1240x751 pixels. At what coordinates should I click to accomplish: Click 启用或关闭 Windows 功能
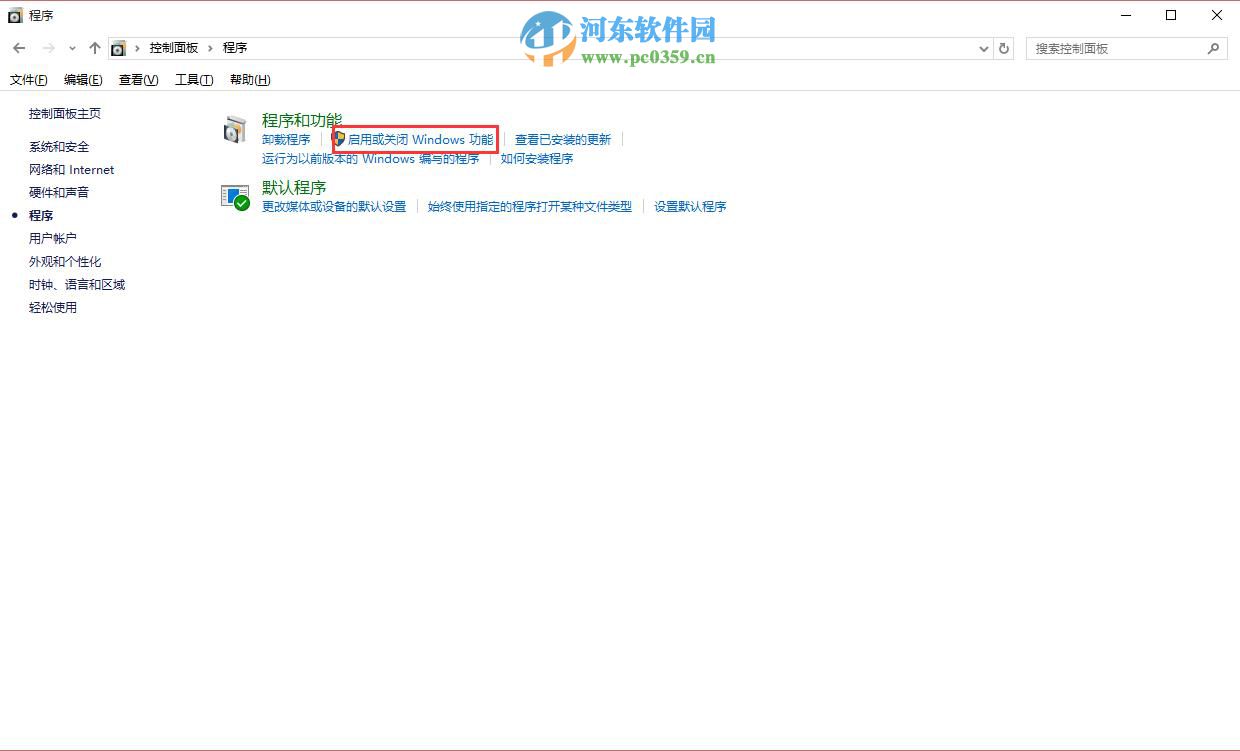(x=420, y=139)
